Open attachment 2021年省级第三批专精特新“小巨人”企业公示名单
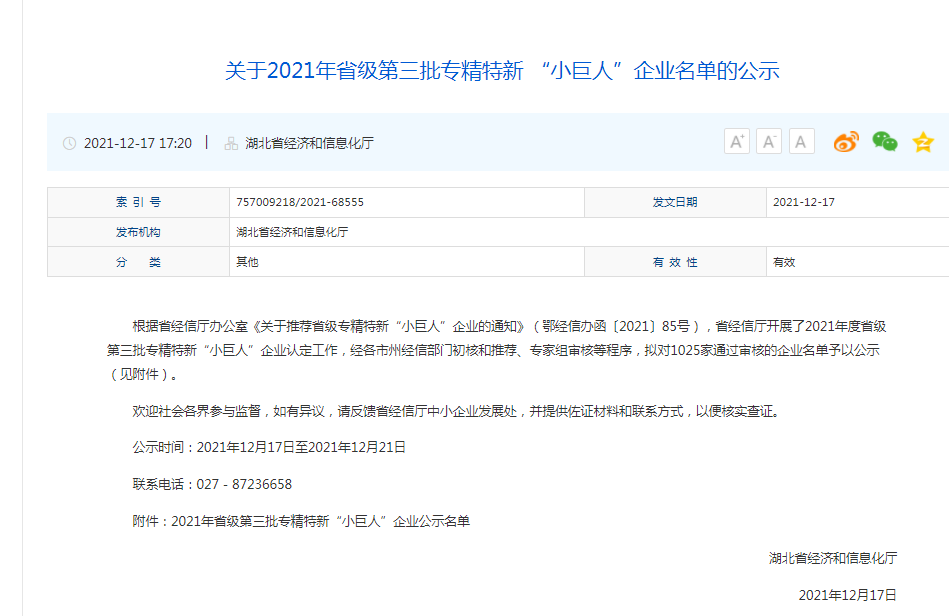This screenshot has width=949, height=616. tap(320, 521)
